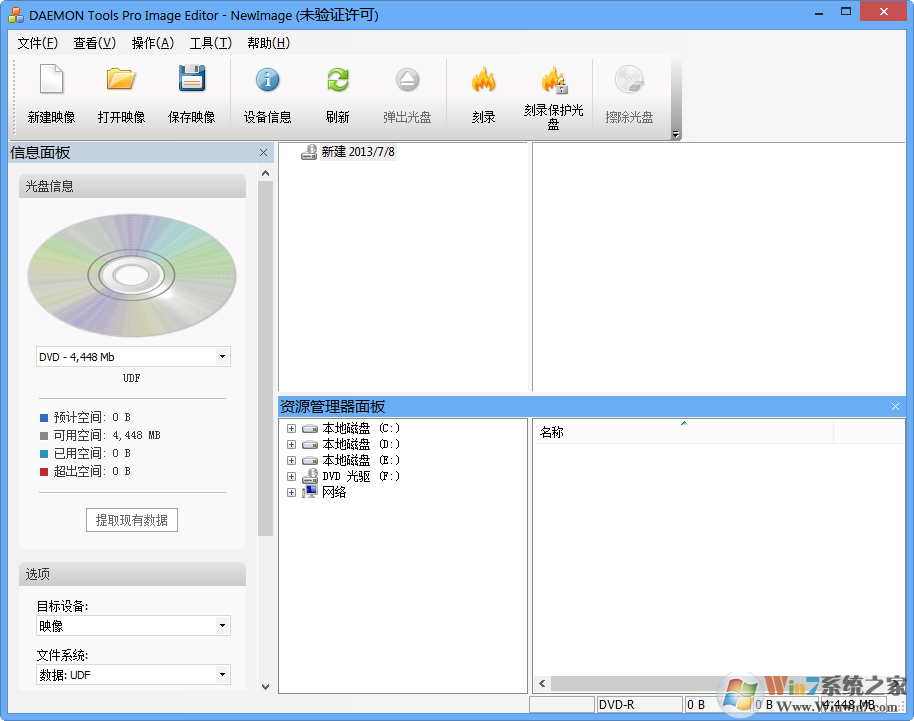Image resolution: width=914 pixels, height=721 pixels.
Task: Select the 刻录保护光盘 toolbar icon
Action: point(555,92)
